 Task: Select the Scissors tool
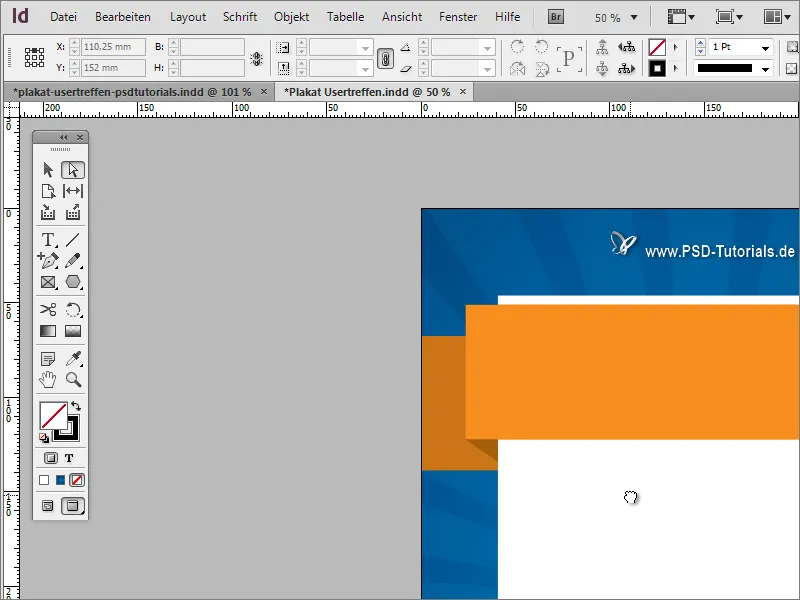click(48, 309)
